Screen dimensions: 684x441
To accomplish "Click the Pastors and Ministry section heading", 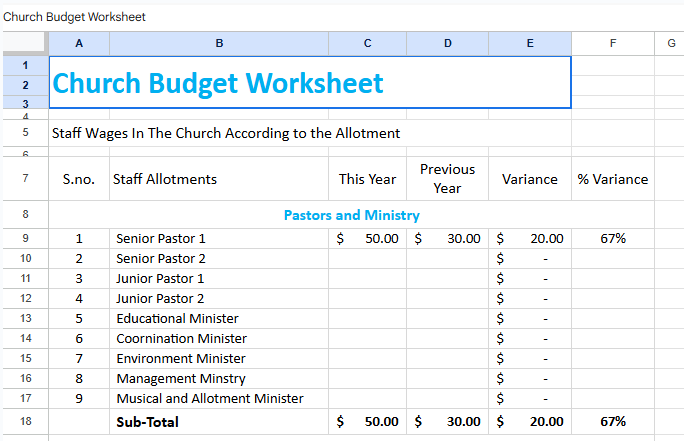I will tap(352, 215).
